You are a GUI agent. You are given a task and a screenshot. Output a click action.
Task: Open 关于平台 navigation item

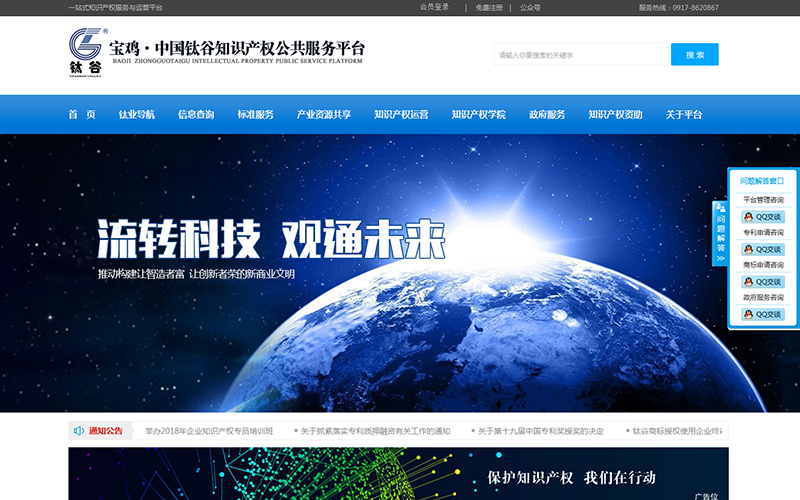click(x=684, y=115)
